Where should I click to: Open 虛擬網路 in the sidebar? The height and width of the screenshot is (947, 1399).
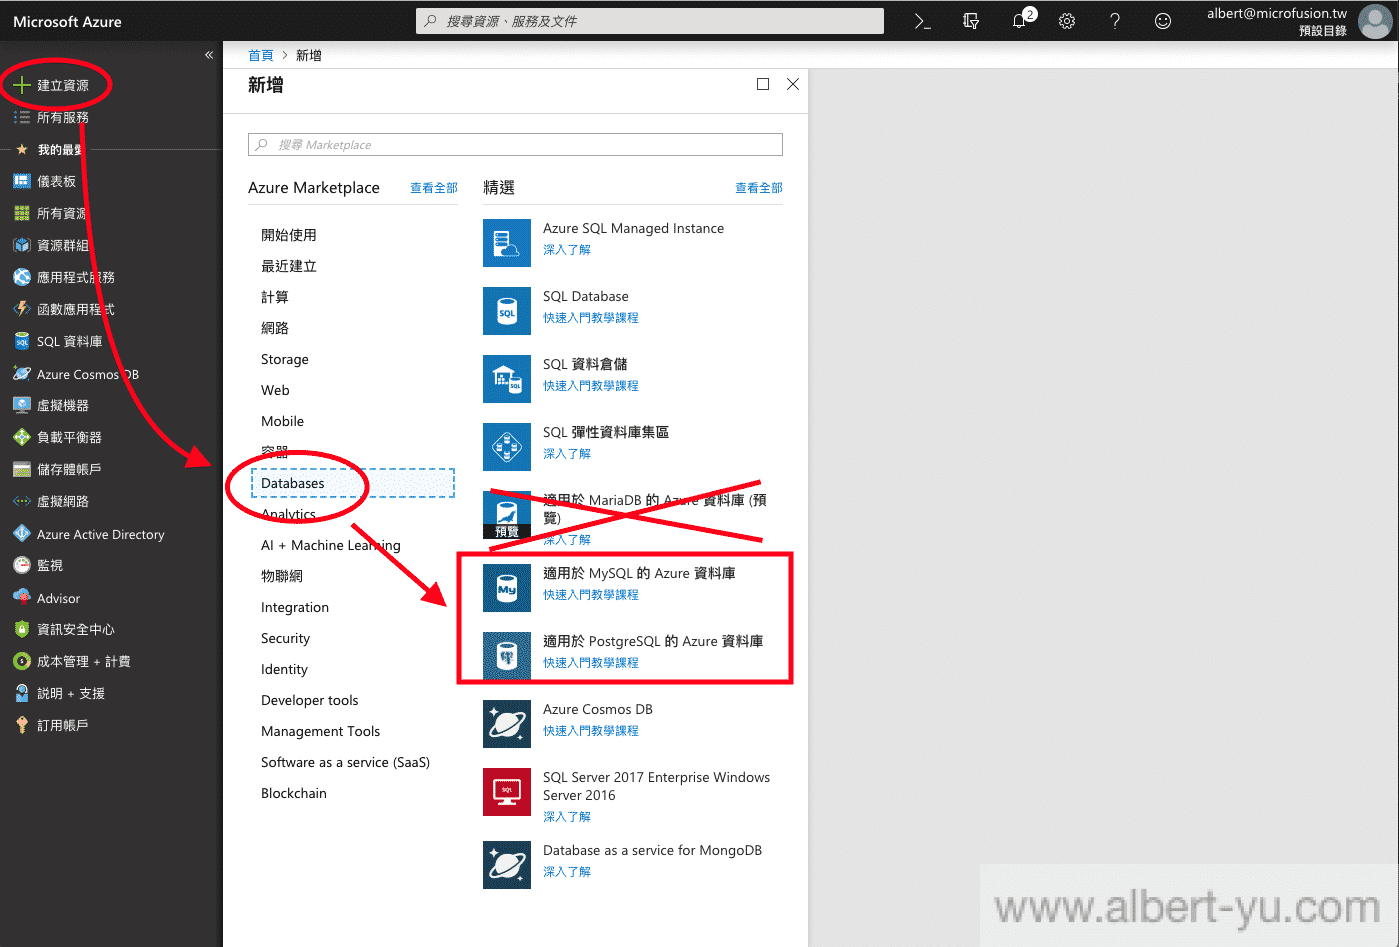pyautogui.click(x=50, y=501)
